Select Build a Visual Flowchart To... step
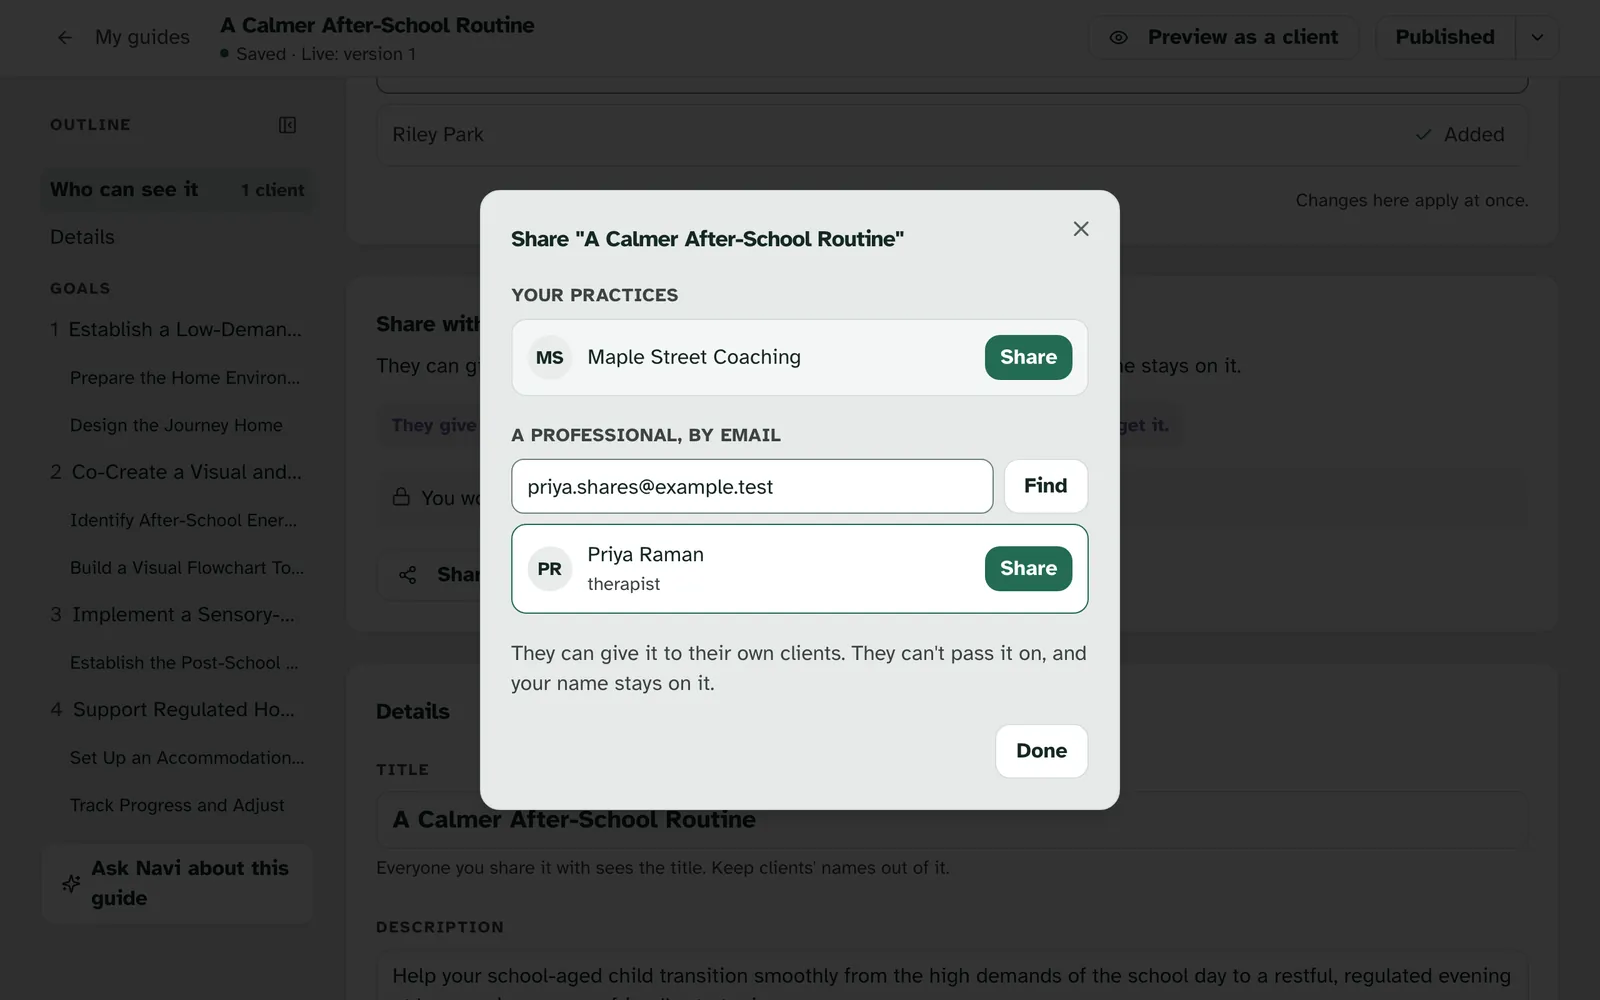This screenshot has height=1000, width=1600. point(187,567)
